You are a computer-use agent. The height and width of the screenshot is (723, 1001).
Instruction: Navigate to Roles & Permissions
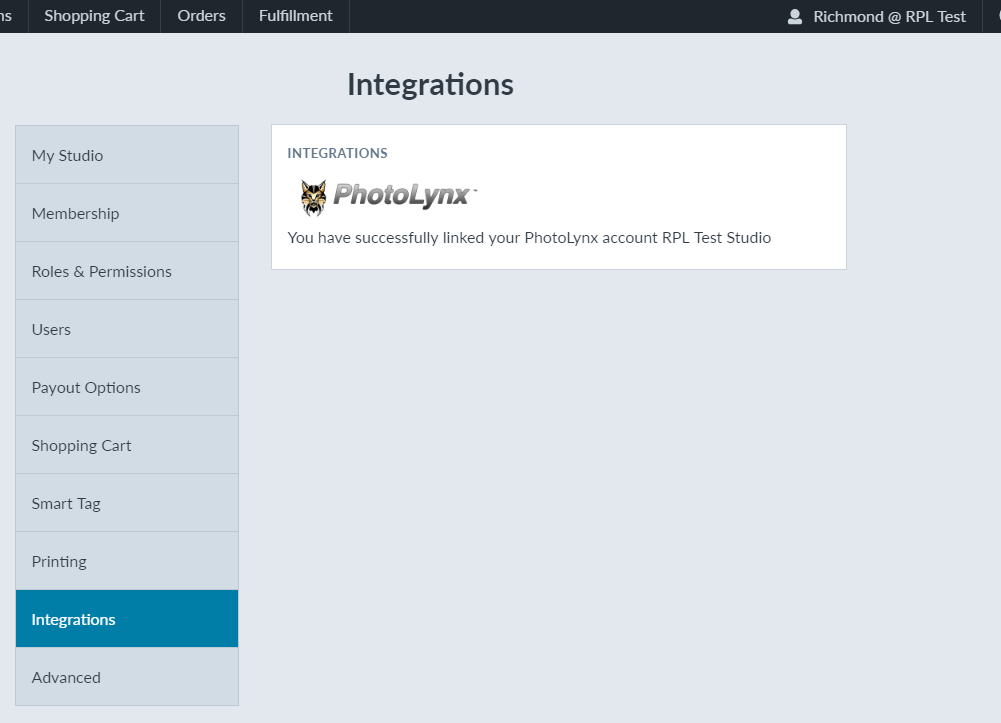[127, 271]
